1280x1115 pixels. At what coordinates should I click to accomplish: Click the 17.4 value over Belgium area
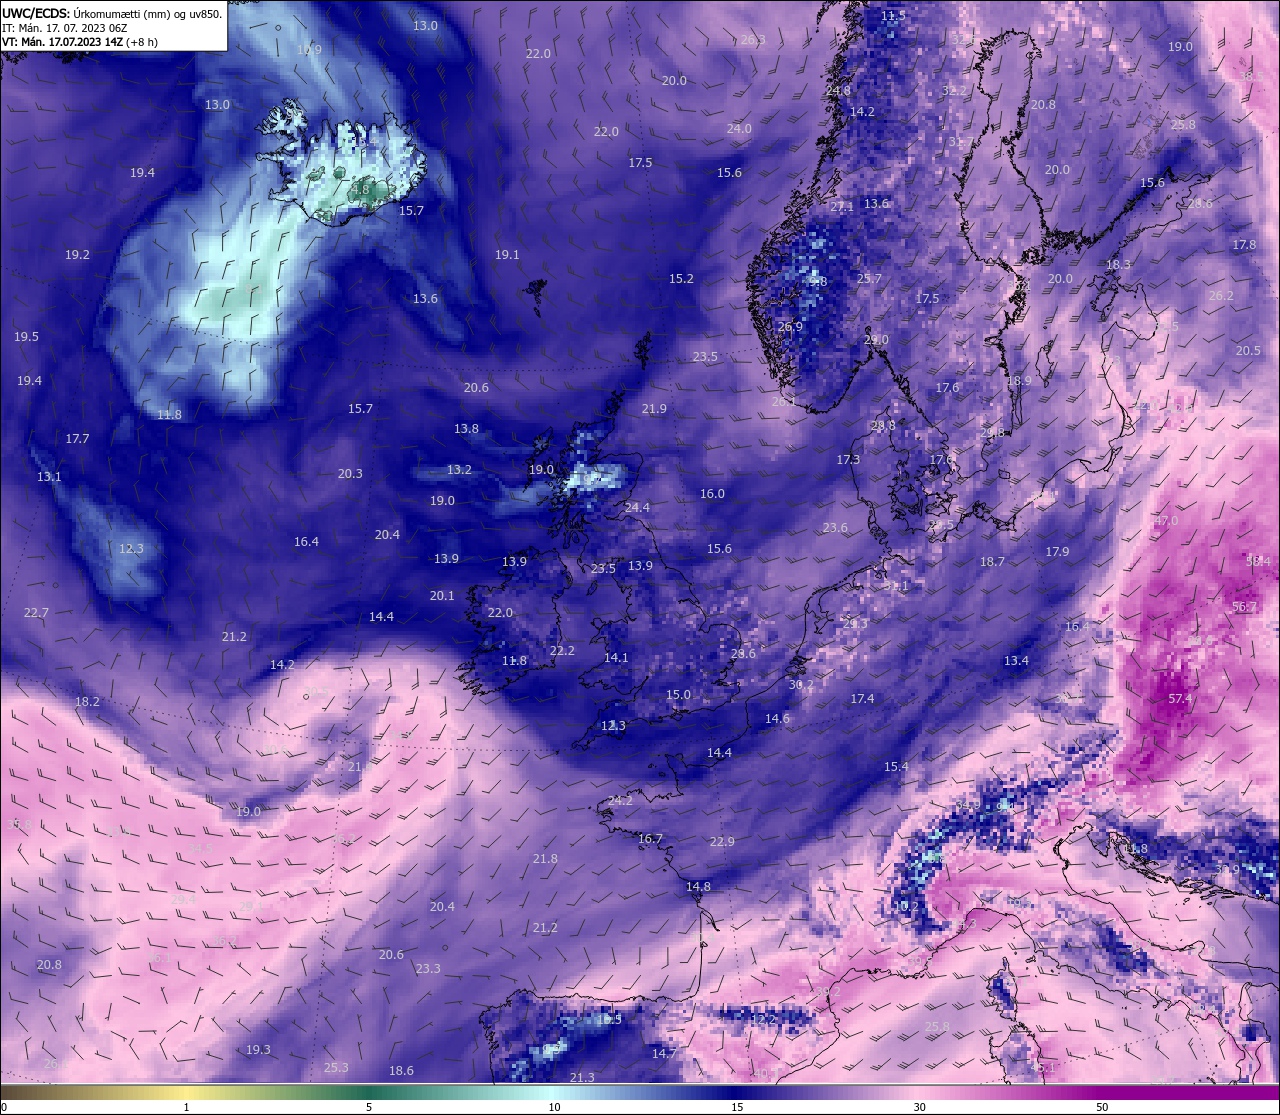pyautogui.click(x=862, y=699)
